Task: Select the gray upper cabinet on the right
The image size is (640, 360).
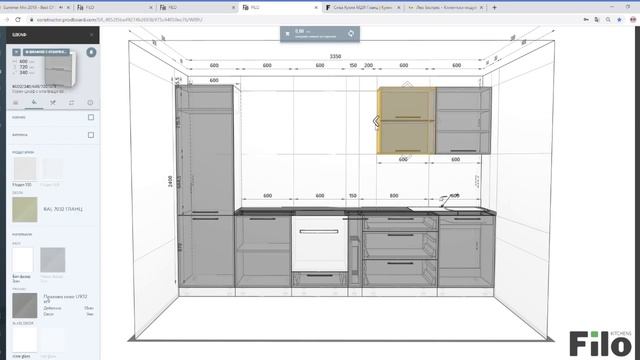Action: pyautogui.click(x=464, y=121)
